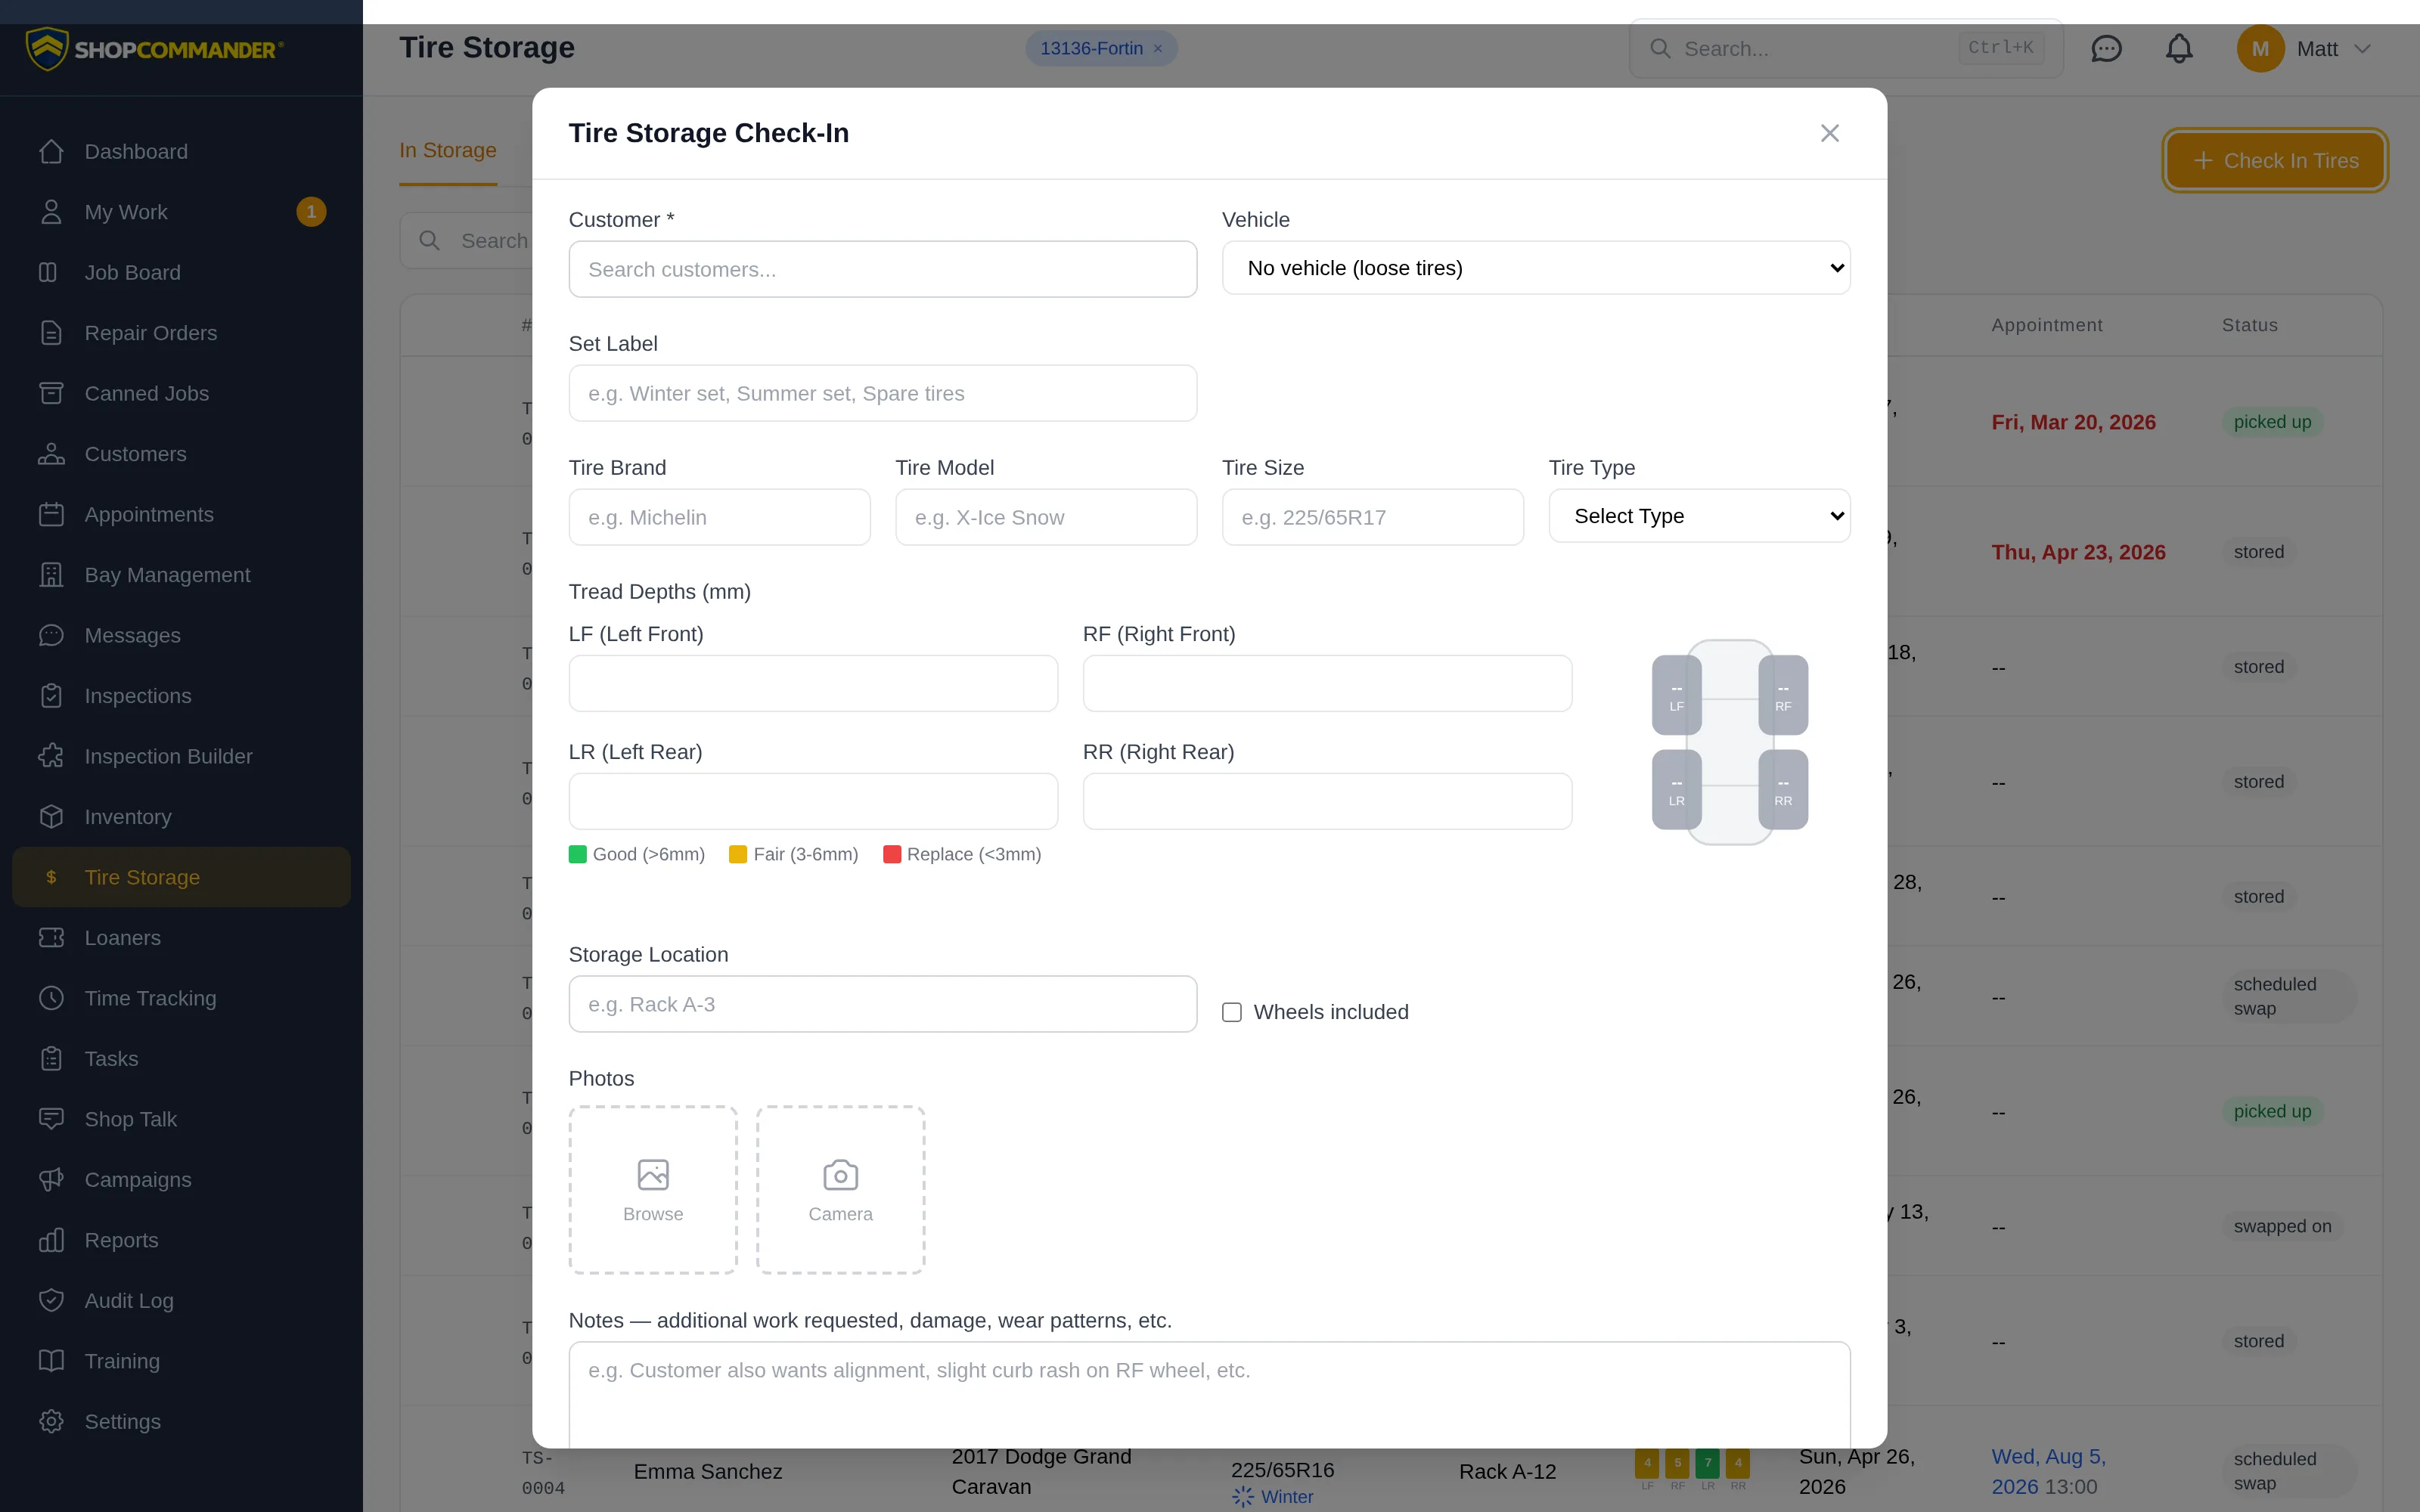Screen dimensions: 2420x1512
Task: Switch to the In Storage tab
Action: (448, 151)
